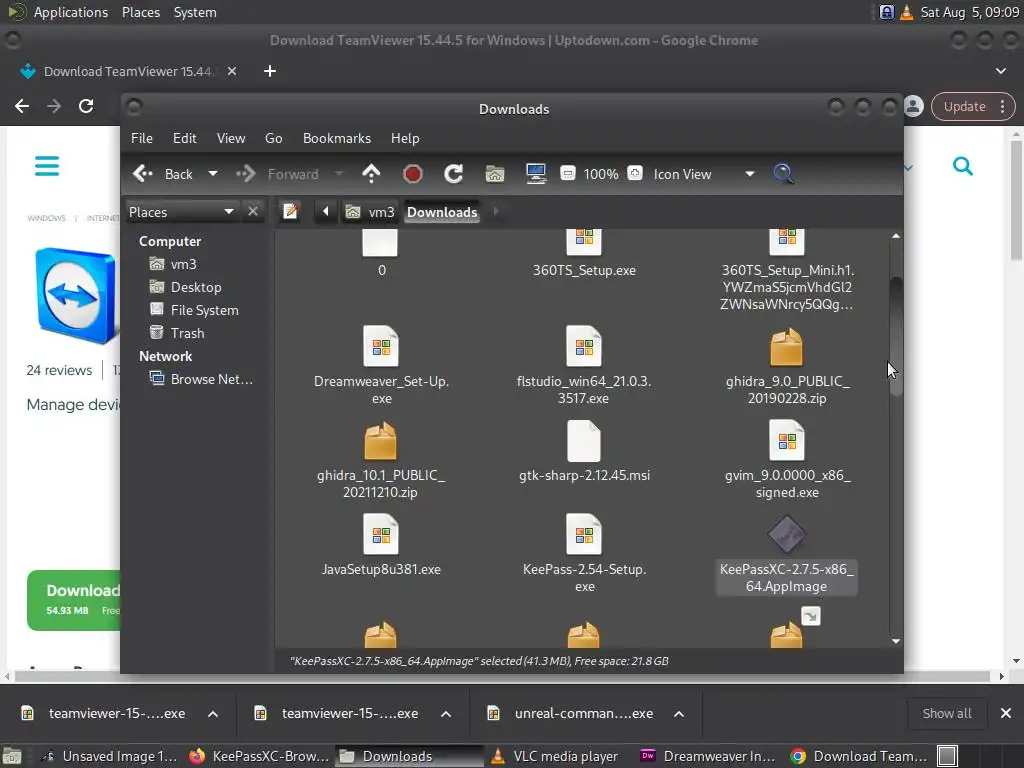The width and height of the screenshot is (1024, 768).
Task: Click the 360TS_Setup_Mini file name
Action: coord(787,287)
